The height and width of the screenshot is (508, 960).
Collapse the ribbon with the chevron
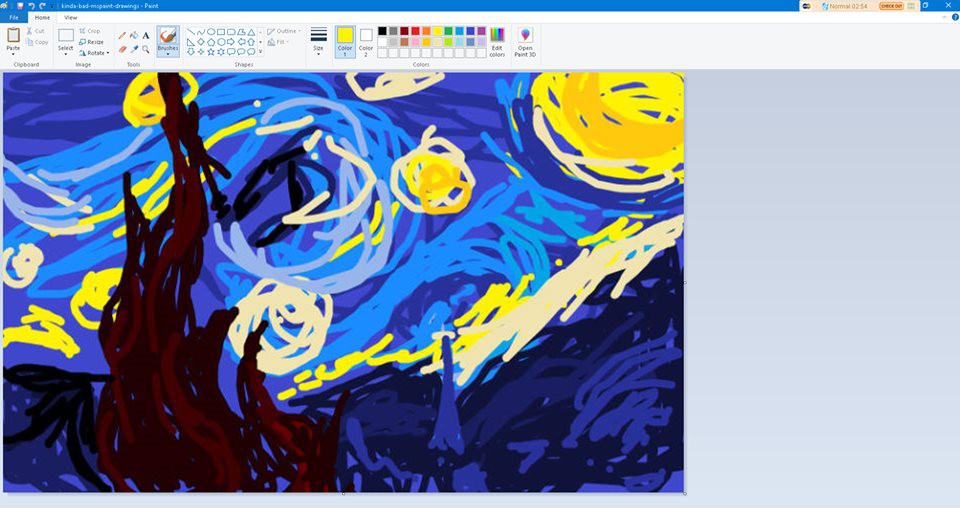click(943, 17)
